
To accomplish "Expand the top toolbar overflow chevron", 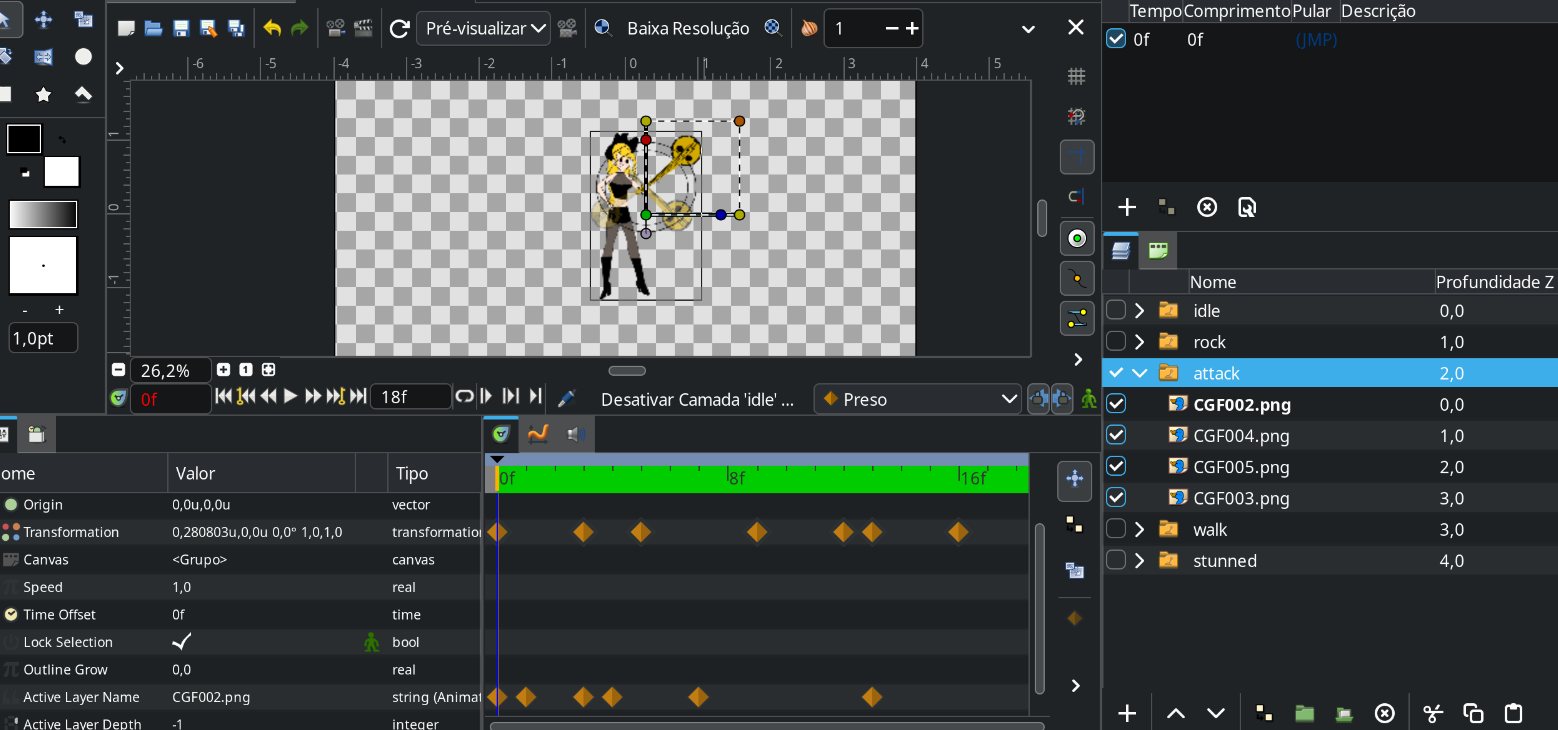I will [x=1028, y=29].
